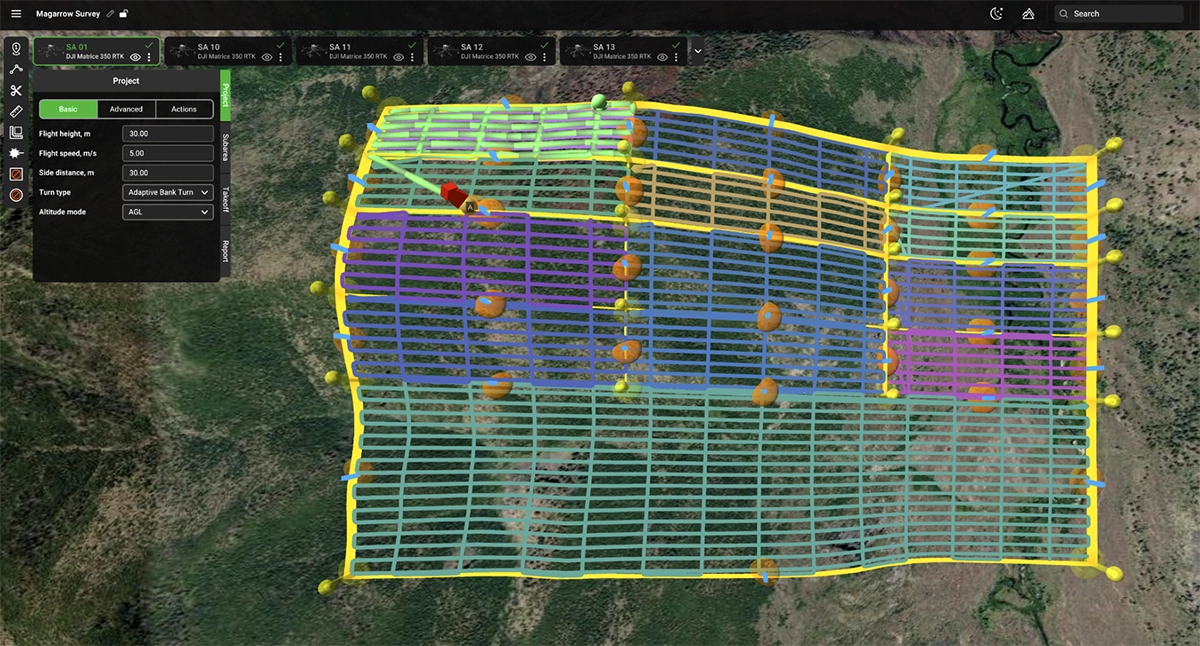Image resolution: width=1200 pixels, height=646 pixels.
Task: Select the SA 13 drone card
Action: point(623,52)
